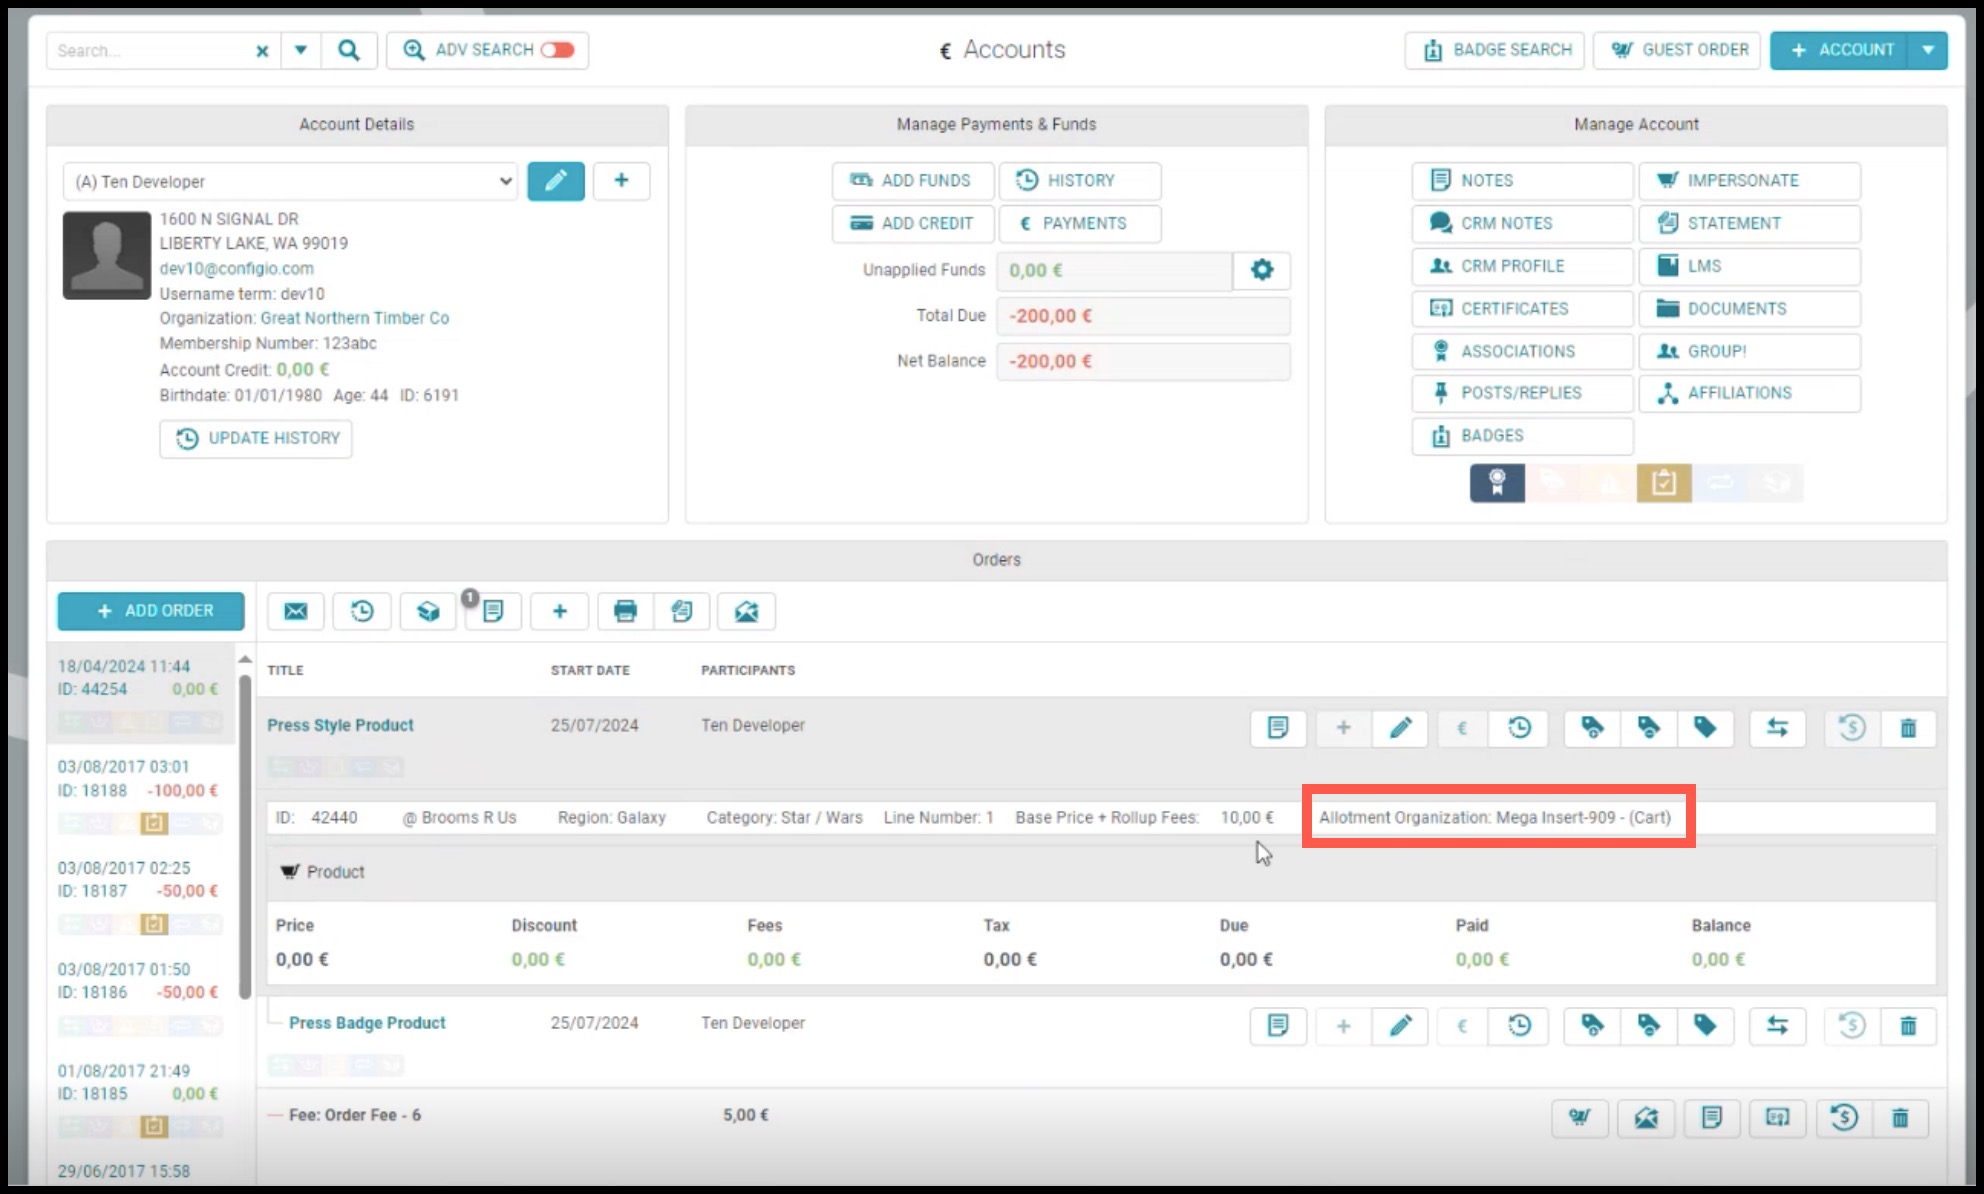Open the Unapplied Funds gear settings

pos(1262,270)
